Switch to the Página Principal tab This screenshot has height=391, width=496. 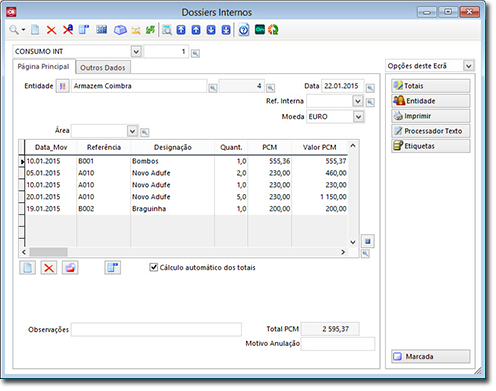(43, 67)
